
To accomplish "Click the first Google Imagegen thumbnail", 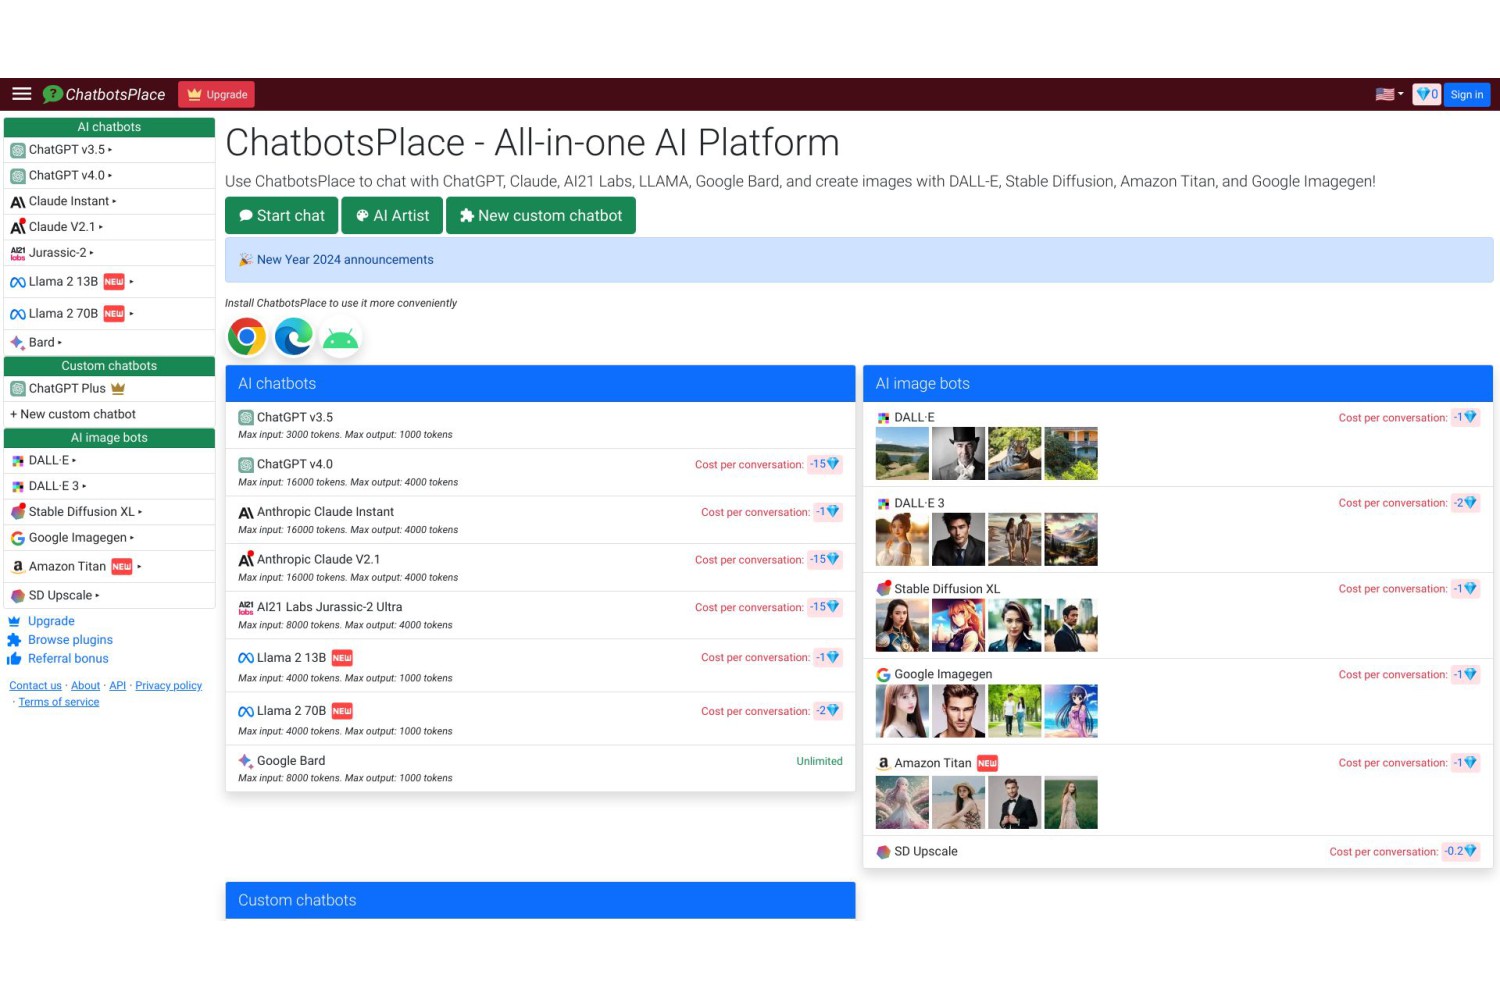I will [902, 711].
